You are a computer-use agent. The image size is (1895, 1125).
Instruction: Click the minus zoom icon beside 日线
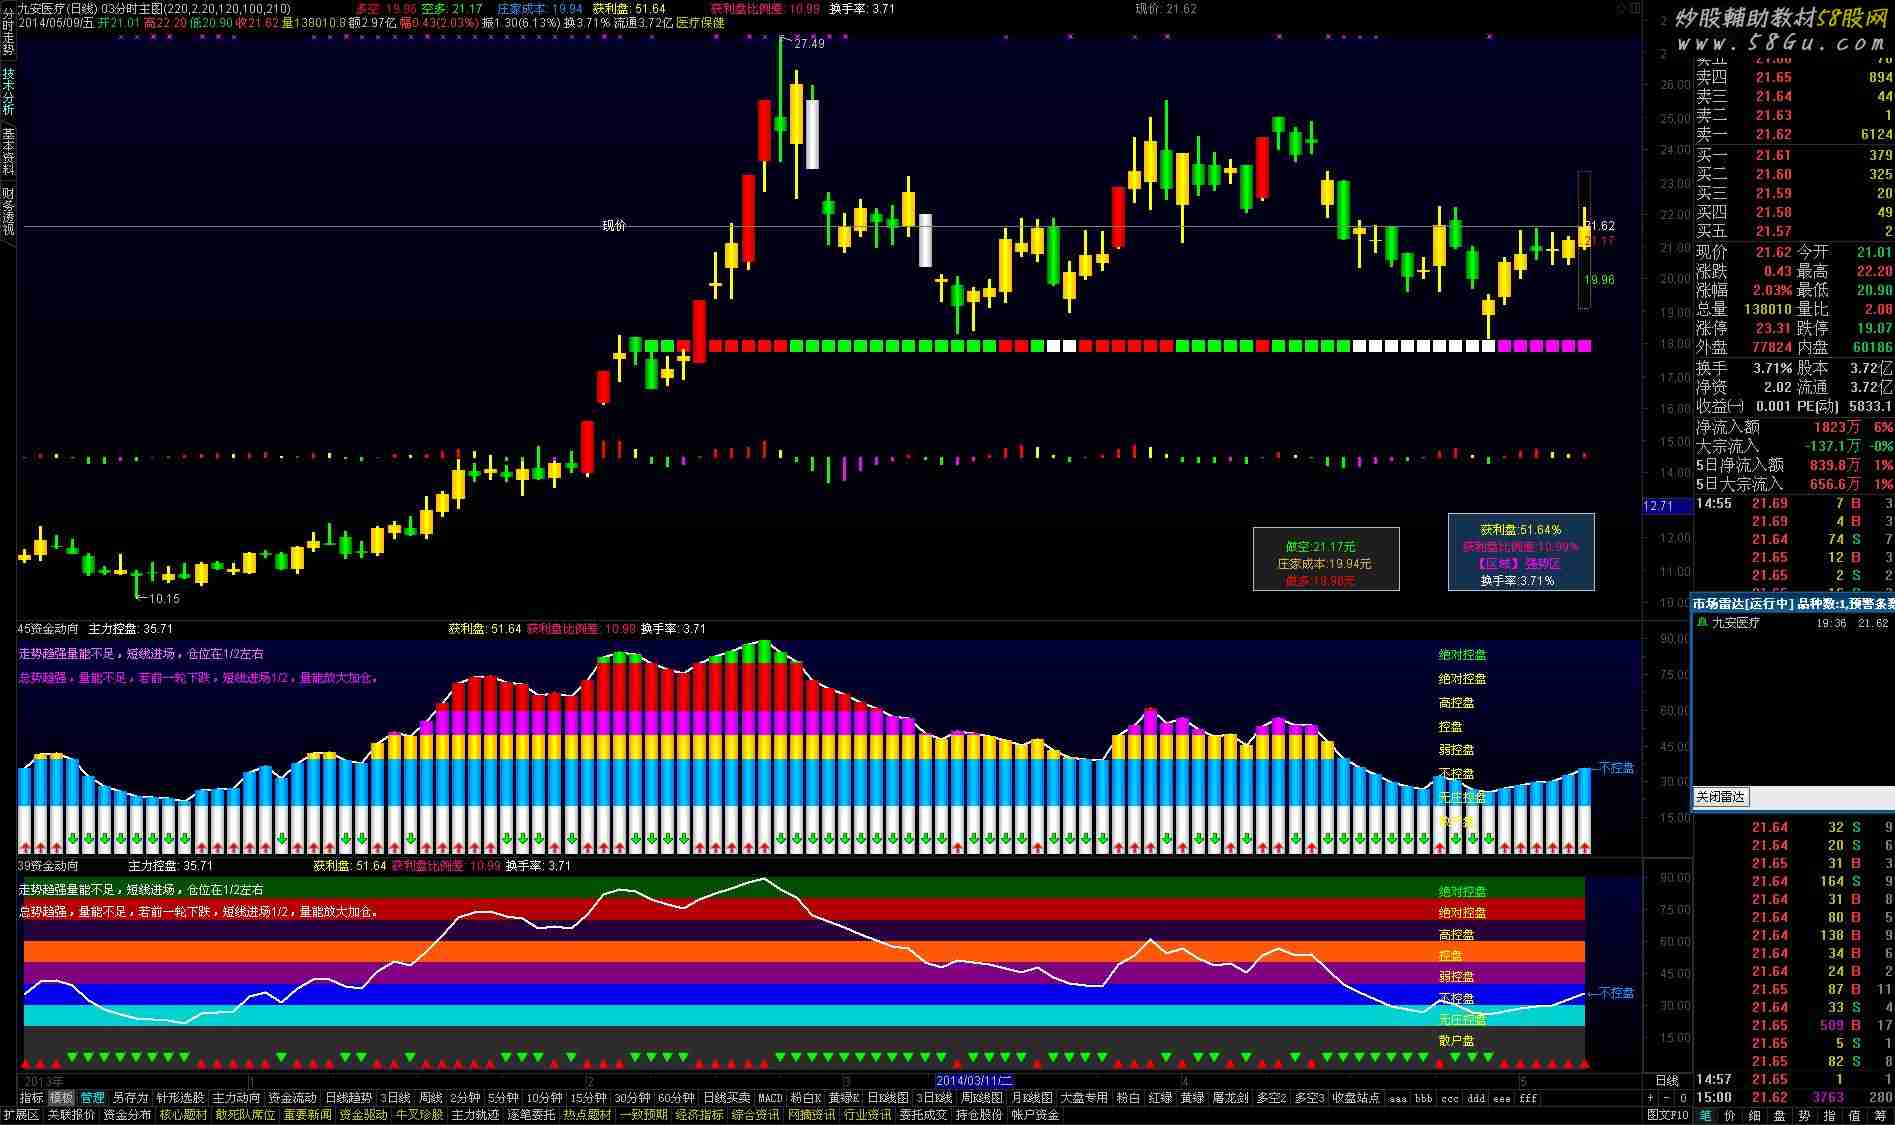tap(1666, 1098)
